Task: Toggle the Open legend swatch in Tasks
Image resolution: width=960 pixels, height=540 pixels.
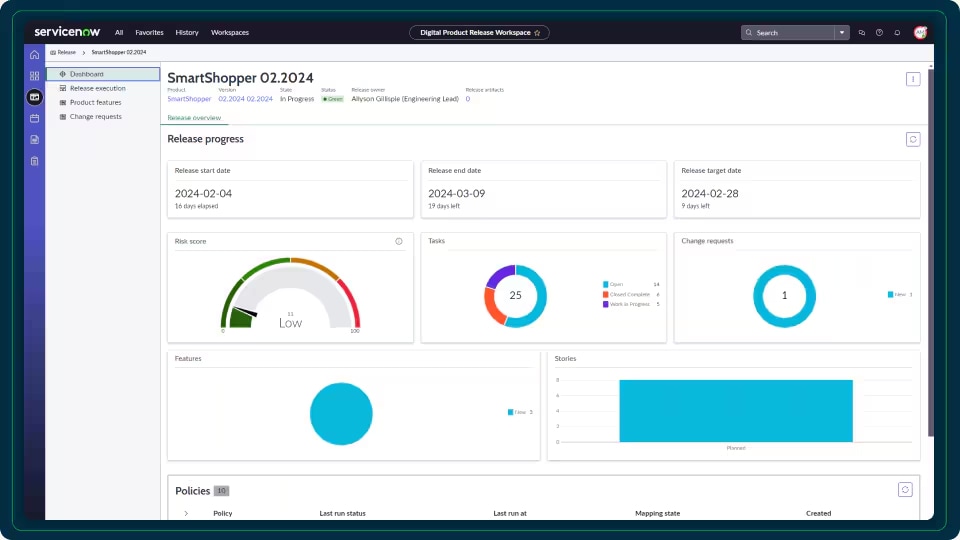Action: (x=606, y=284)
